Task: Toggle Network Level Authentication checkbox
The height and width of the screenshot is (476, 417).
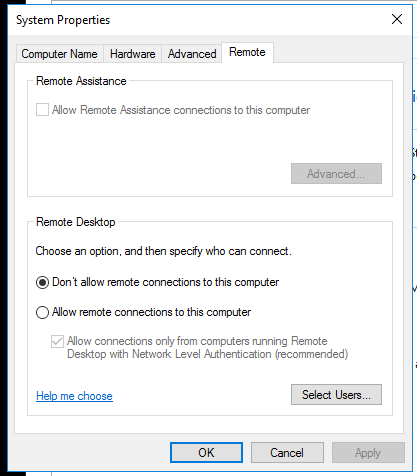Action: (57, 341)
